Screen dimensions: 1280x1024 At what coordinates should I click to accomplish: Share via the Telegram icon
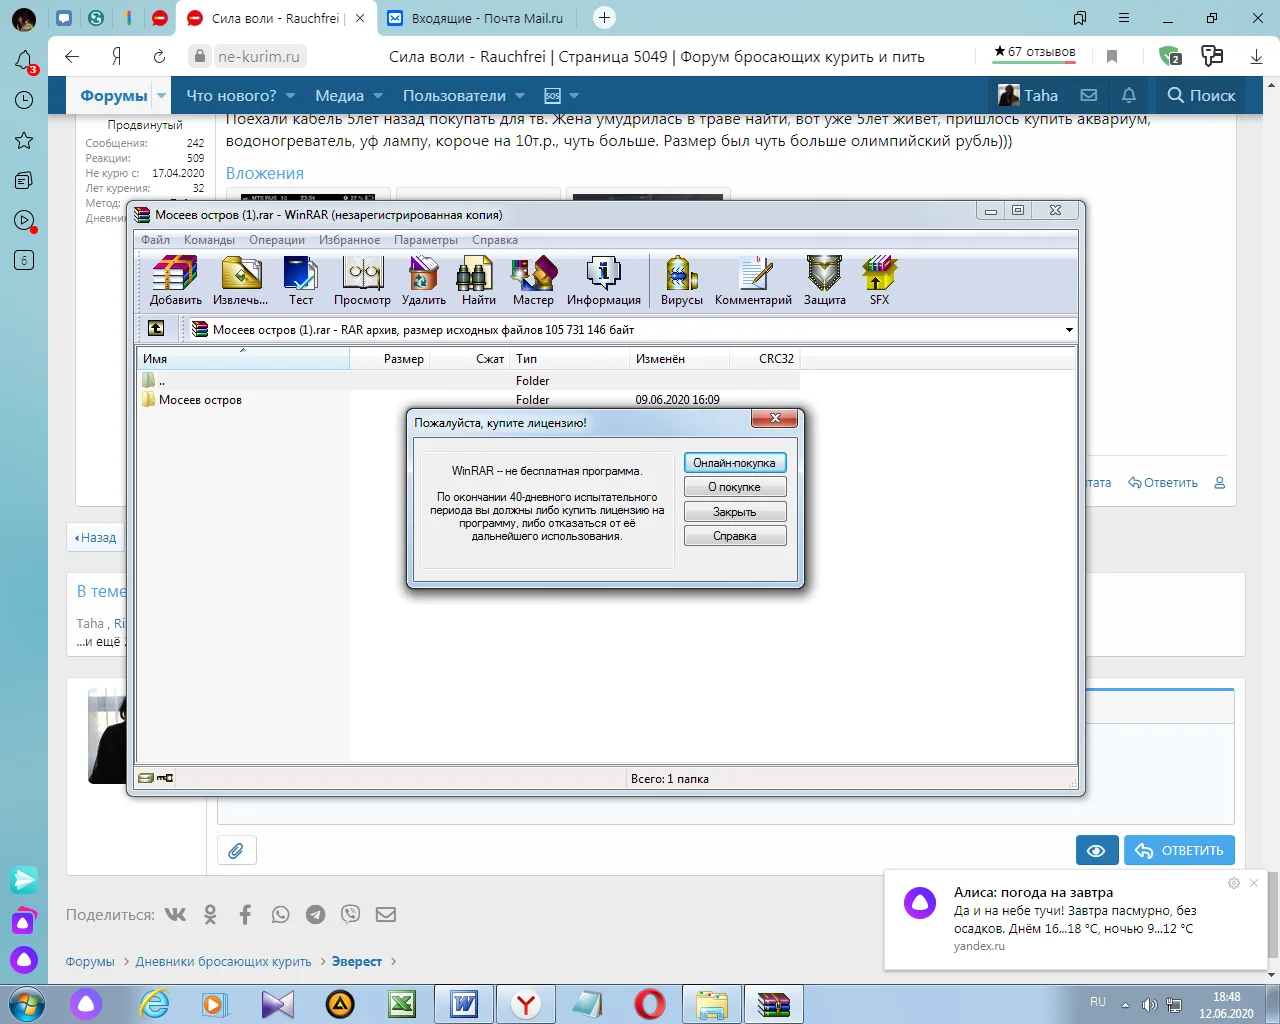tap(315, 914)
